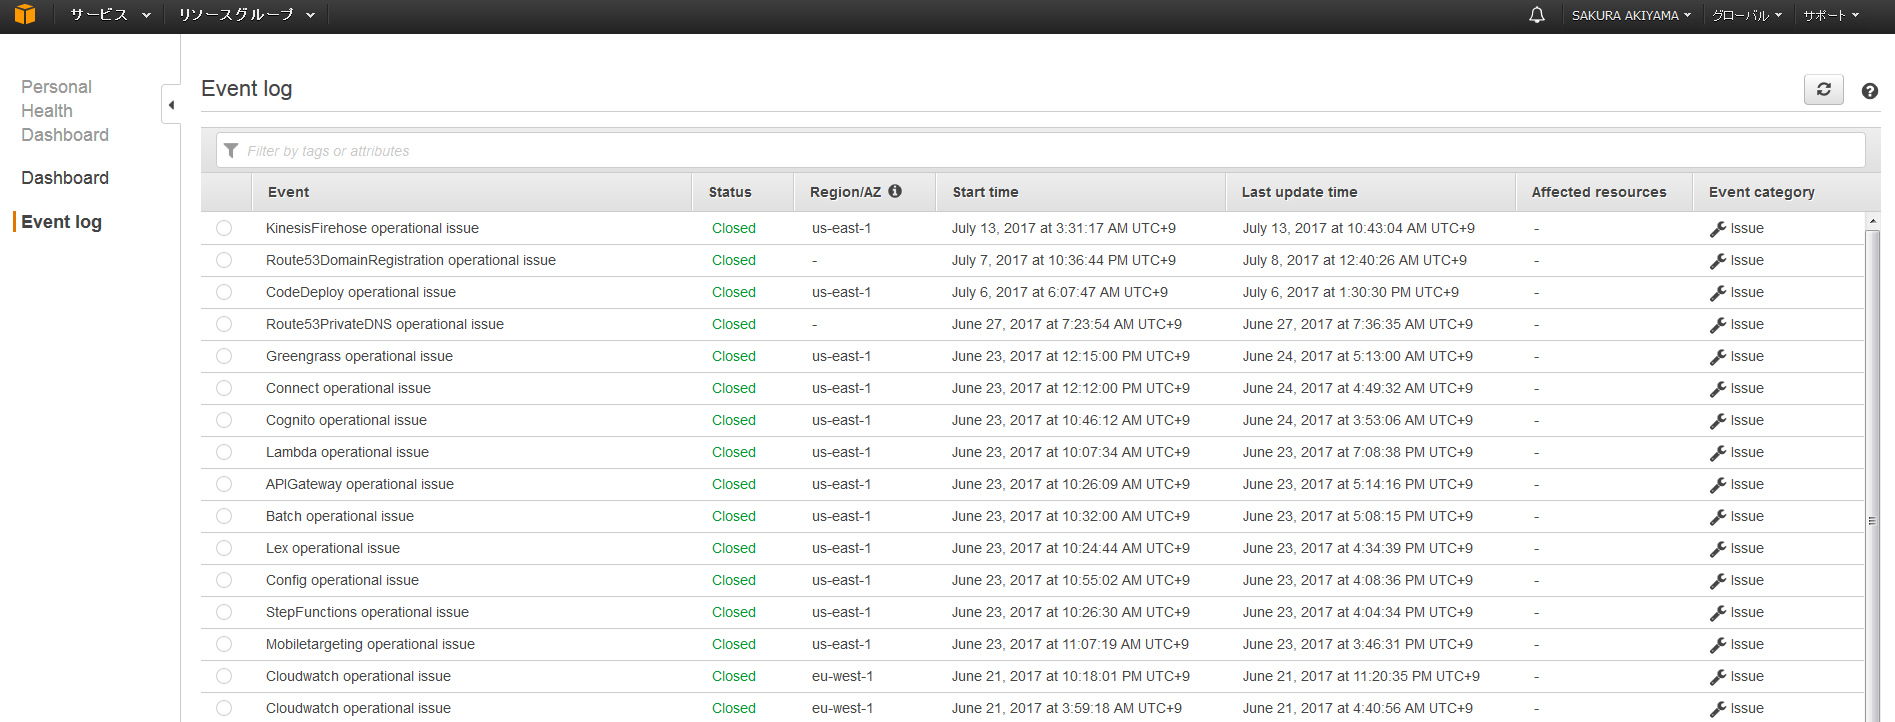The width and height of the screenshot is (1895, 722).
Task: Click the wrench icon in Route53PrivateDNS row
Action: (1717, 325)
